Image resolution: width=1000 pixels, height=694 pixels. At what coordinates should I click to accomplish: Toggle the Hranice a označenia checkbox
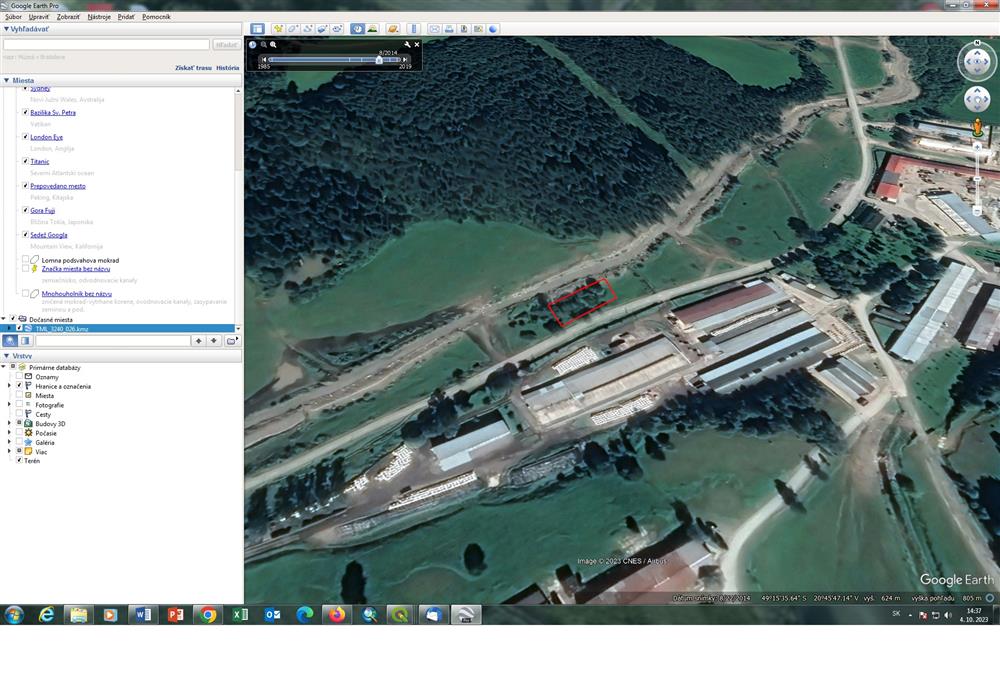pos(19,386)
